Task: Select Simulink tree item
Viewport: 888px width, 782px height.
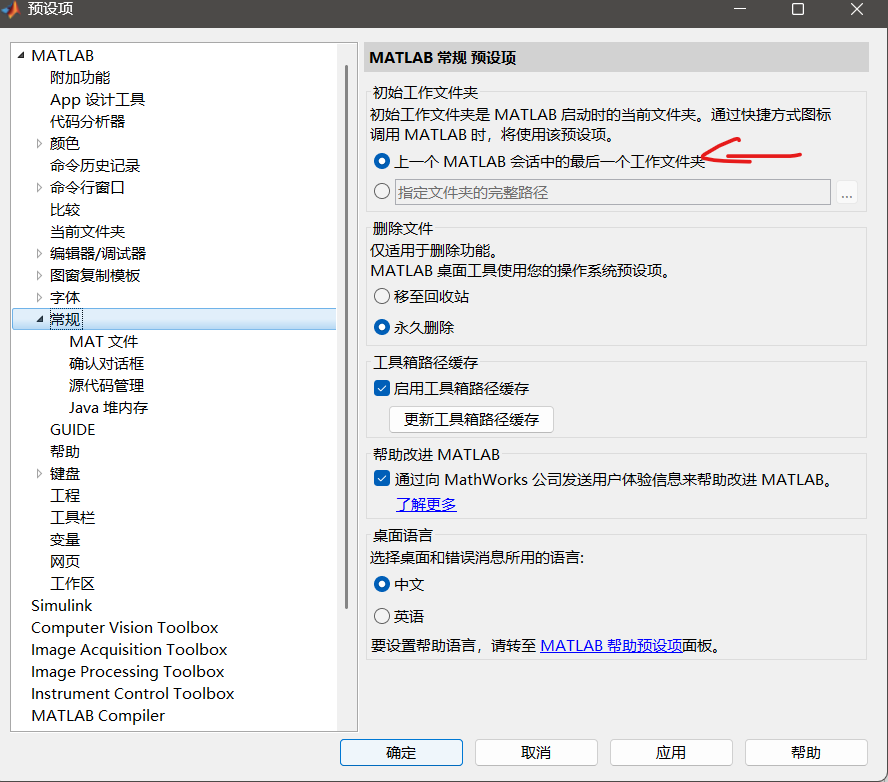Action: (x=61, y=606)
